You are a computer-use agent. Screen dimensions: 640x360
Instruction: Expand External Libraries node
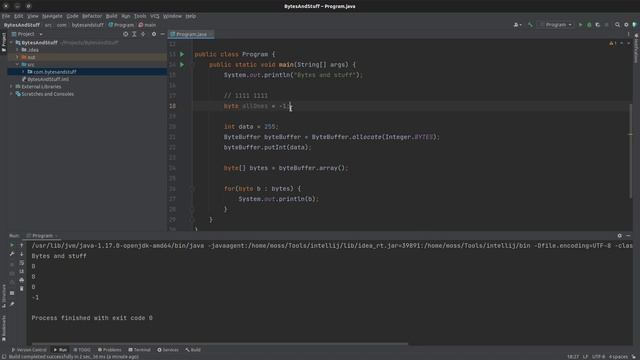pos(11,87)
